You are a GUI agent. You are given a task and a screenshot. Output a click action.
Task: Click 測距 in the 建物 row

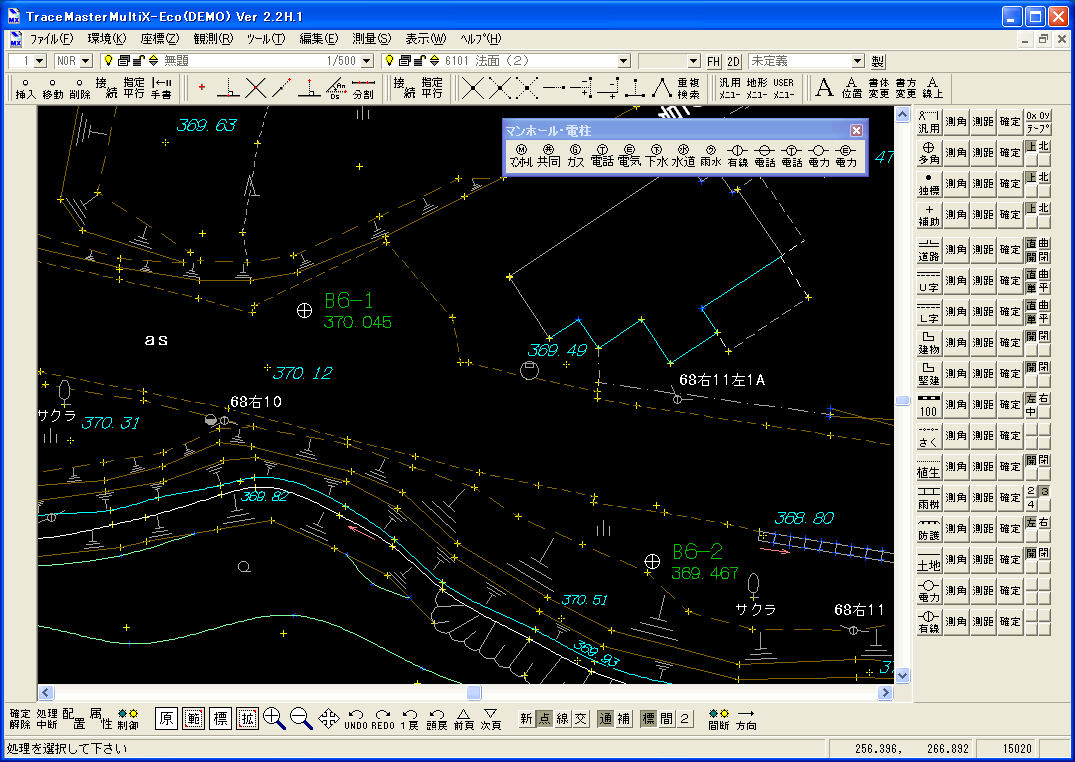983,343
